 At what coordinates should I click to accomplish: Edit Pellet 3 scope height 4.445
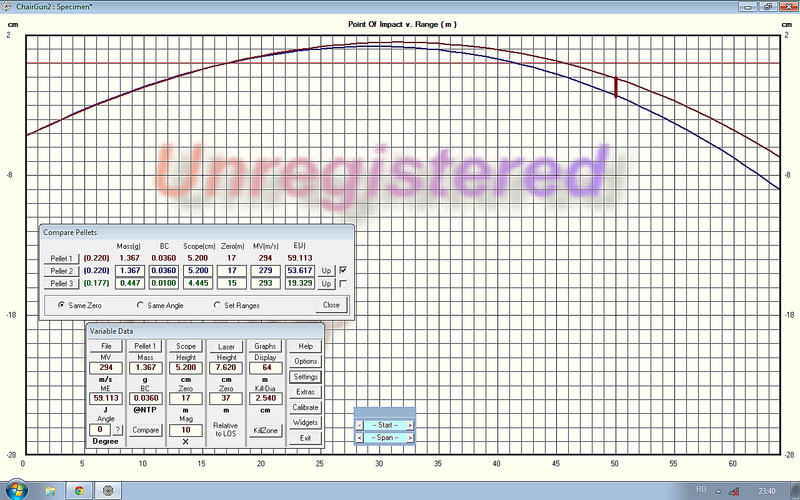(198, 283)
